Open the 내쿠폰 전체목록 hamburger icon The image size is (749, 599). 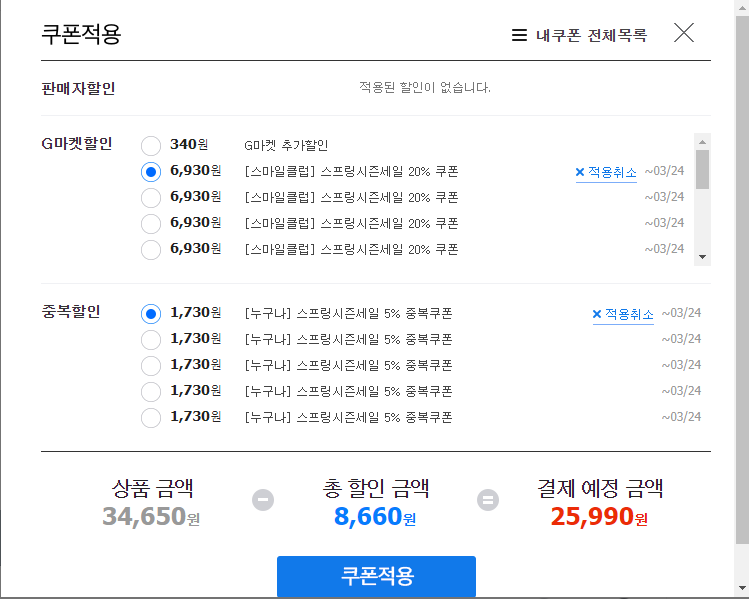(519, 35)
